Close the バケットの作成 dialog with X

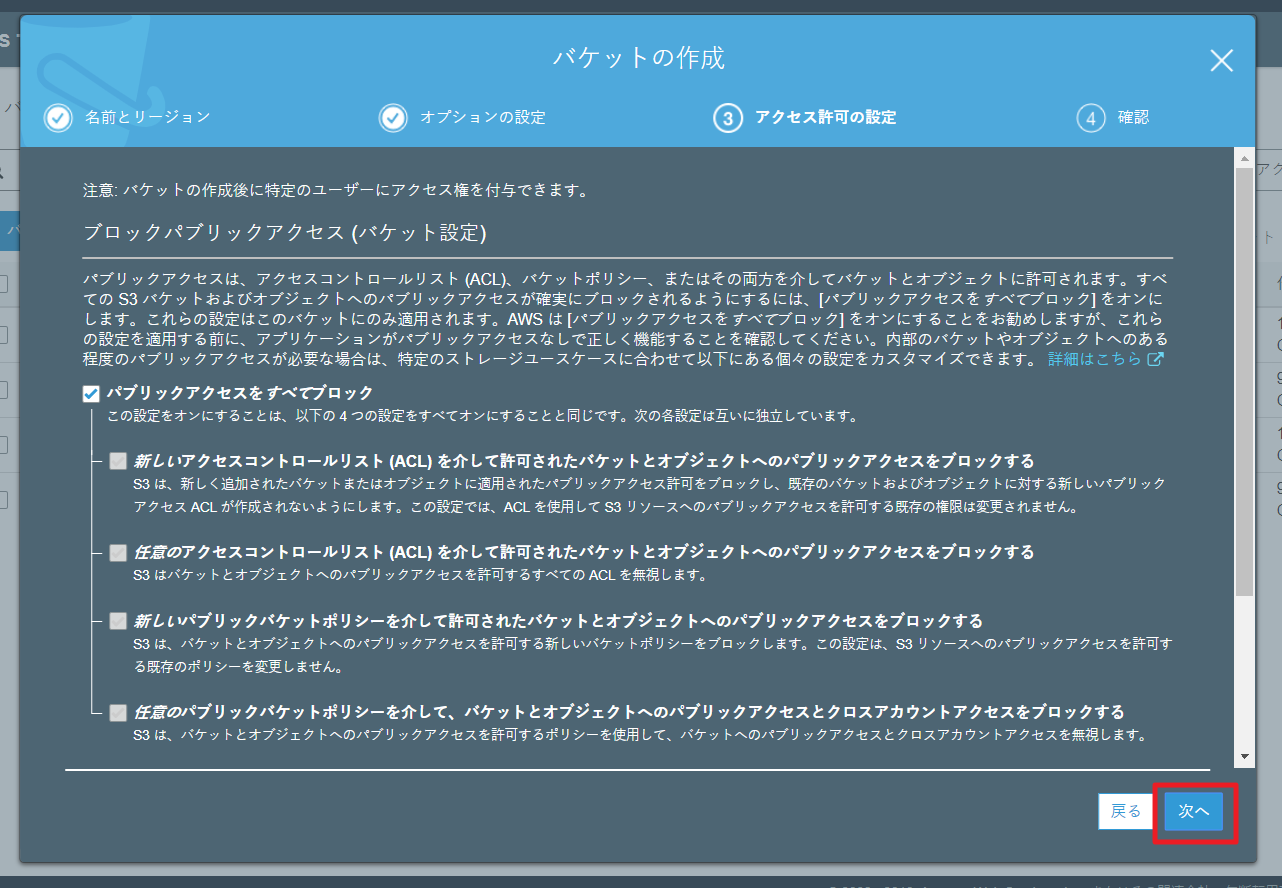click(x=1221, y=61)
